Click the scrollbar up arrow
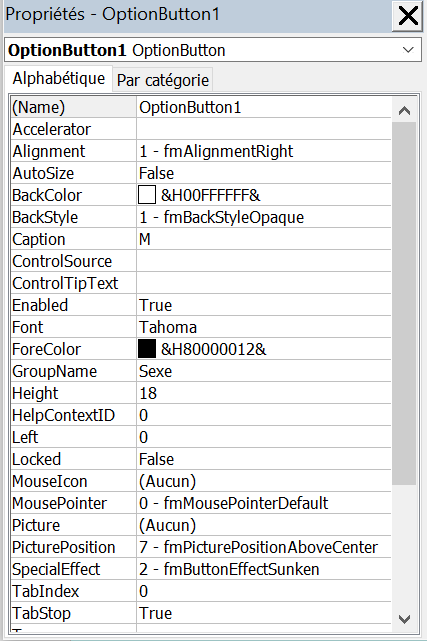This screenshot has height=641, width=427. tap(404, 110)
